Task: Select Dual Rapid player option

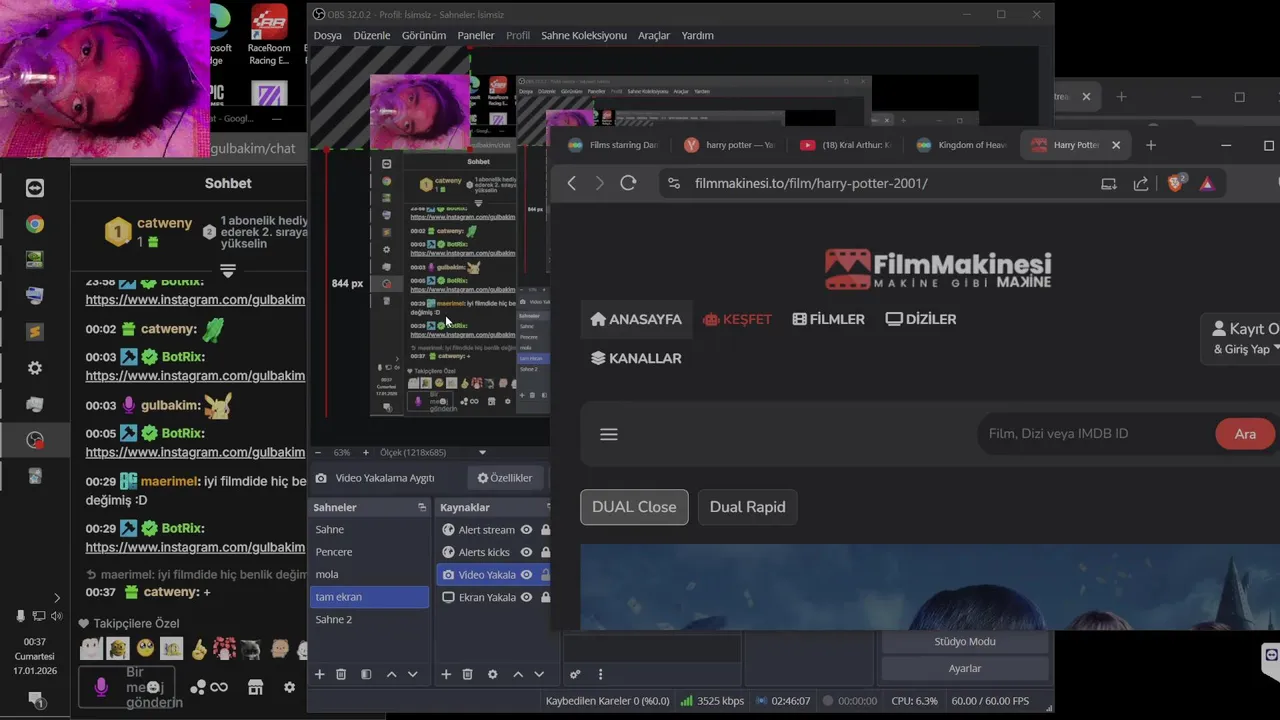Action: pyautogui.click(x=747, y=507)
